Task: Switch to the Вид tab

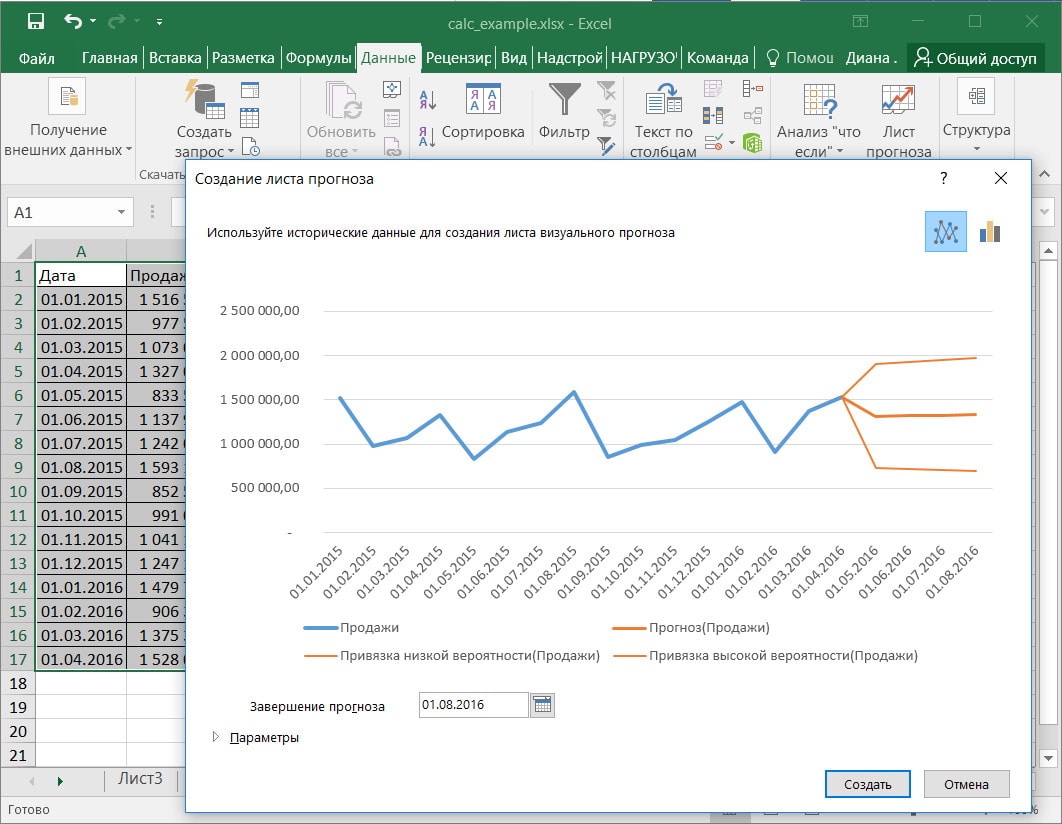Action: point(513,58)
